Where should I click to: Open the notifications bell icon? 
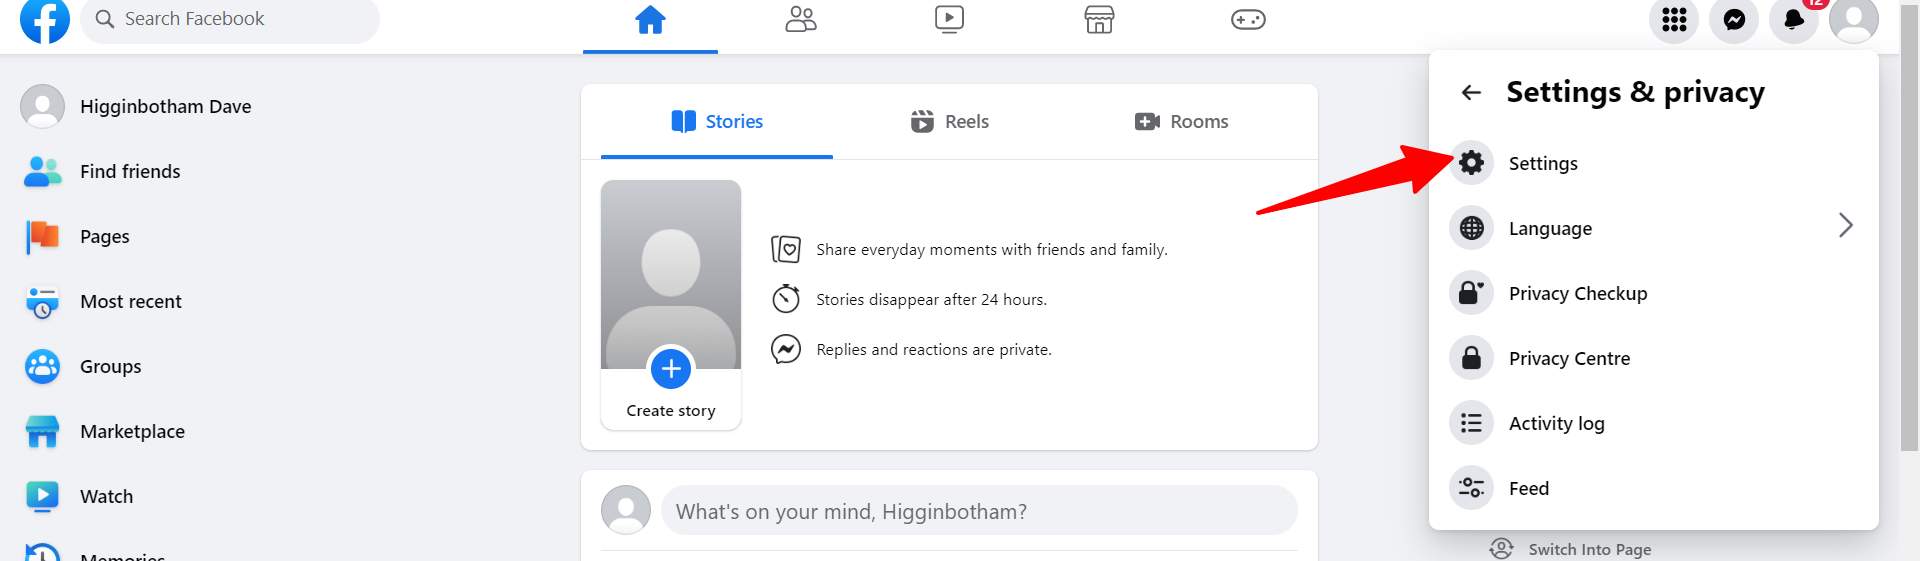1793,20
